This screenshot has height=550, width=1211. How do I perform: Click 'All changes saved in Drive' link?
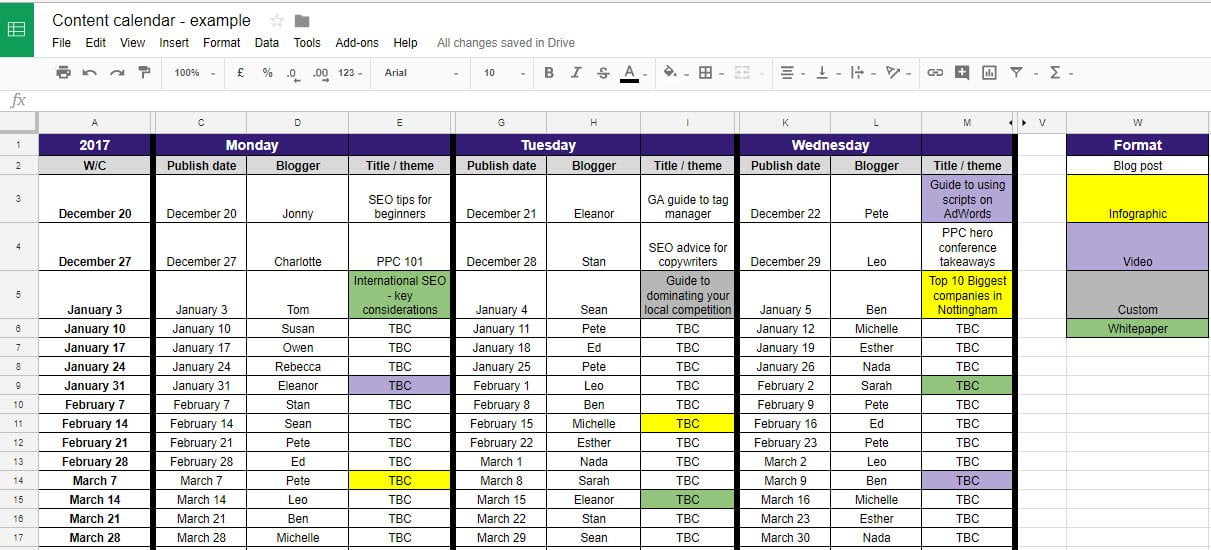tap(506, 43)
